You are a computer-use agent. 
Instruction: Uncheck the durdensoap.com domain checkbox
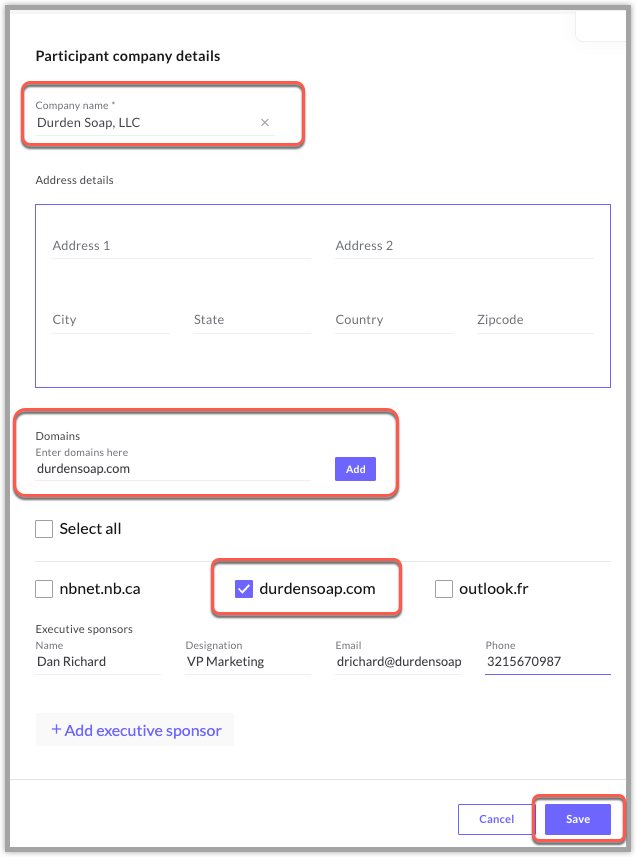click(x=244, y=589)
